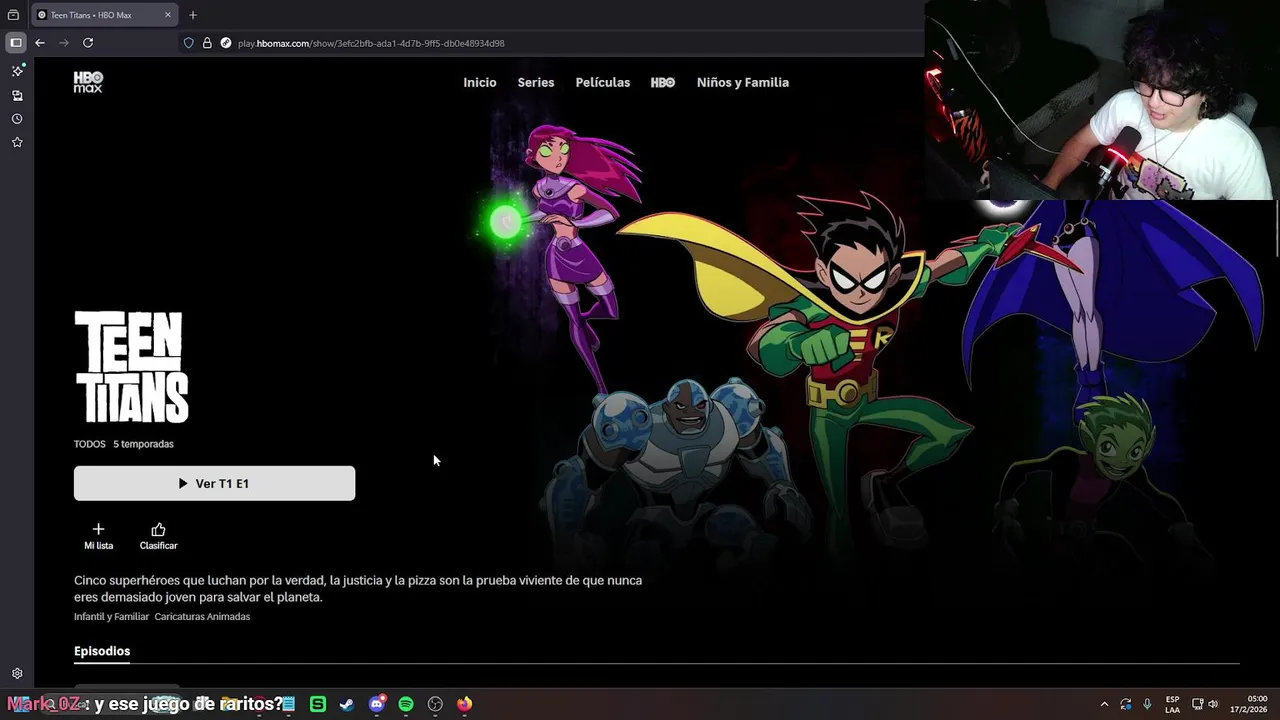Open the Películas navigation item
The height and width of the screenshot is (720, 1280).
(603, 82)
